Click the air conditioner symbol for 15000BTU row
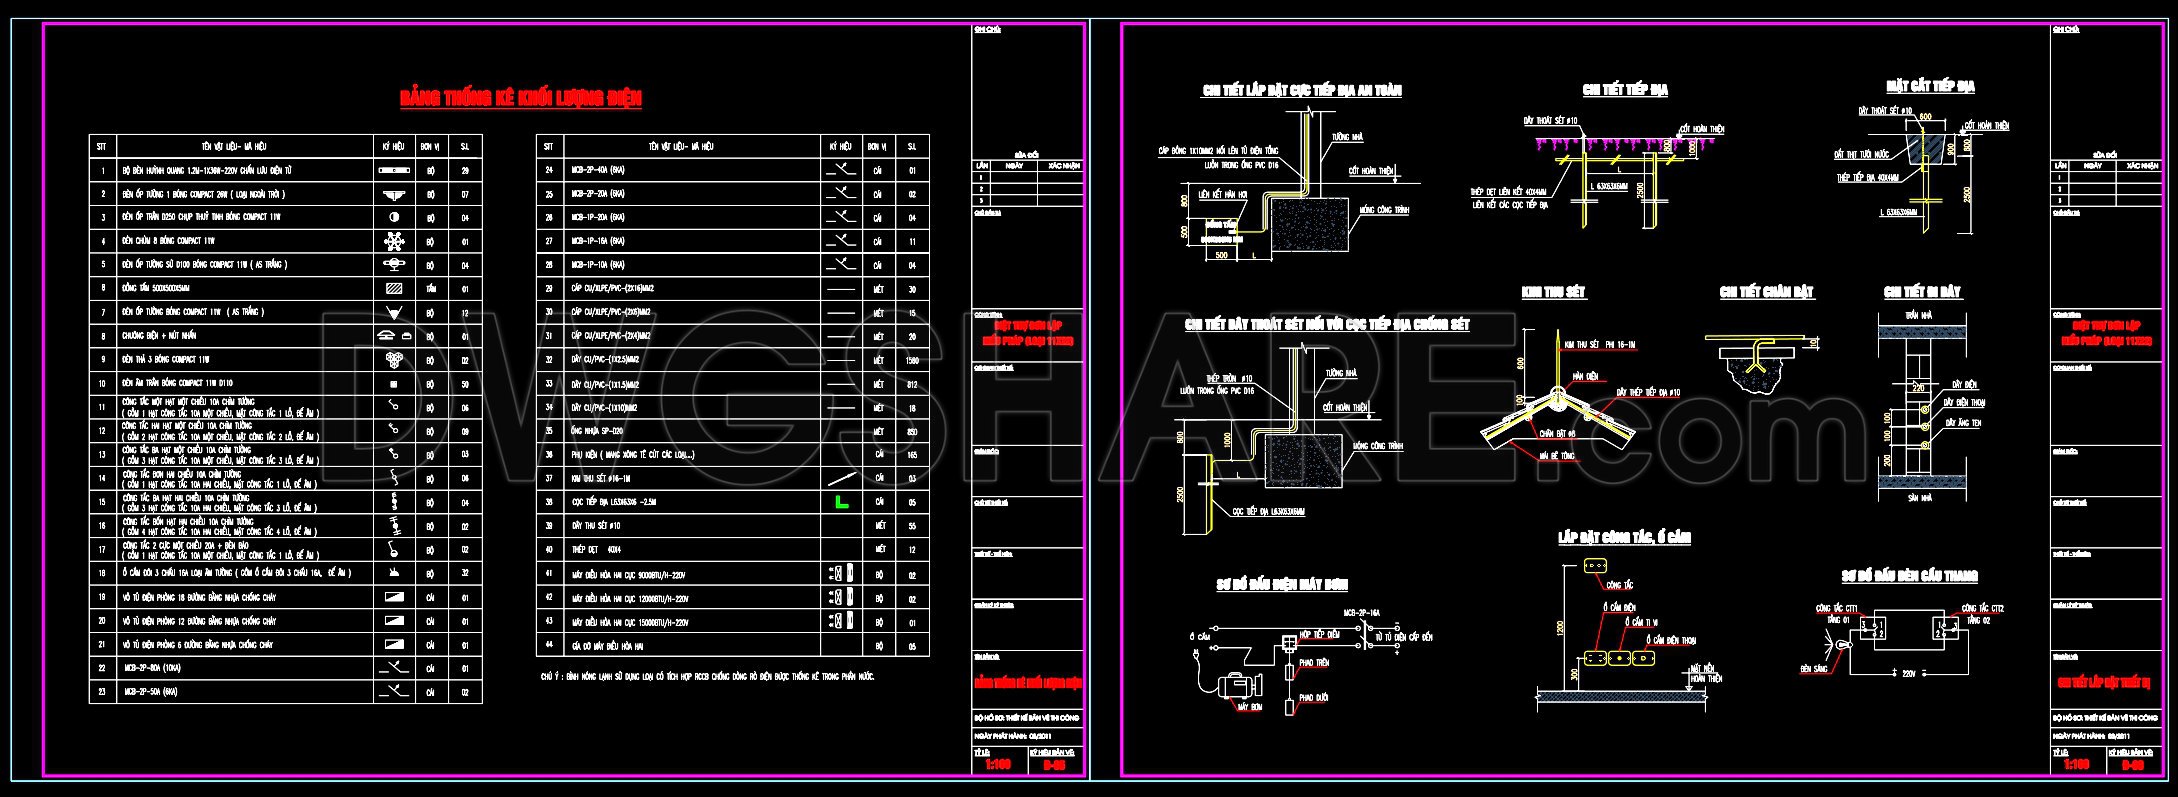This screenshot has width=2178, height=797. (842, 621)
